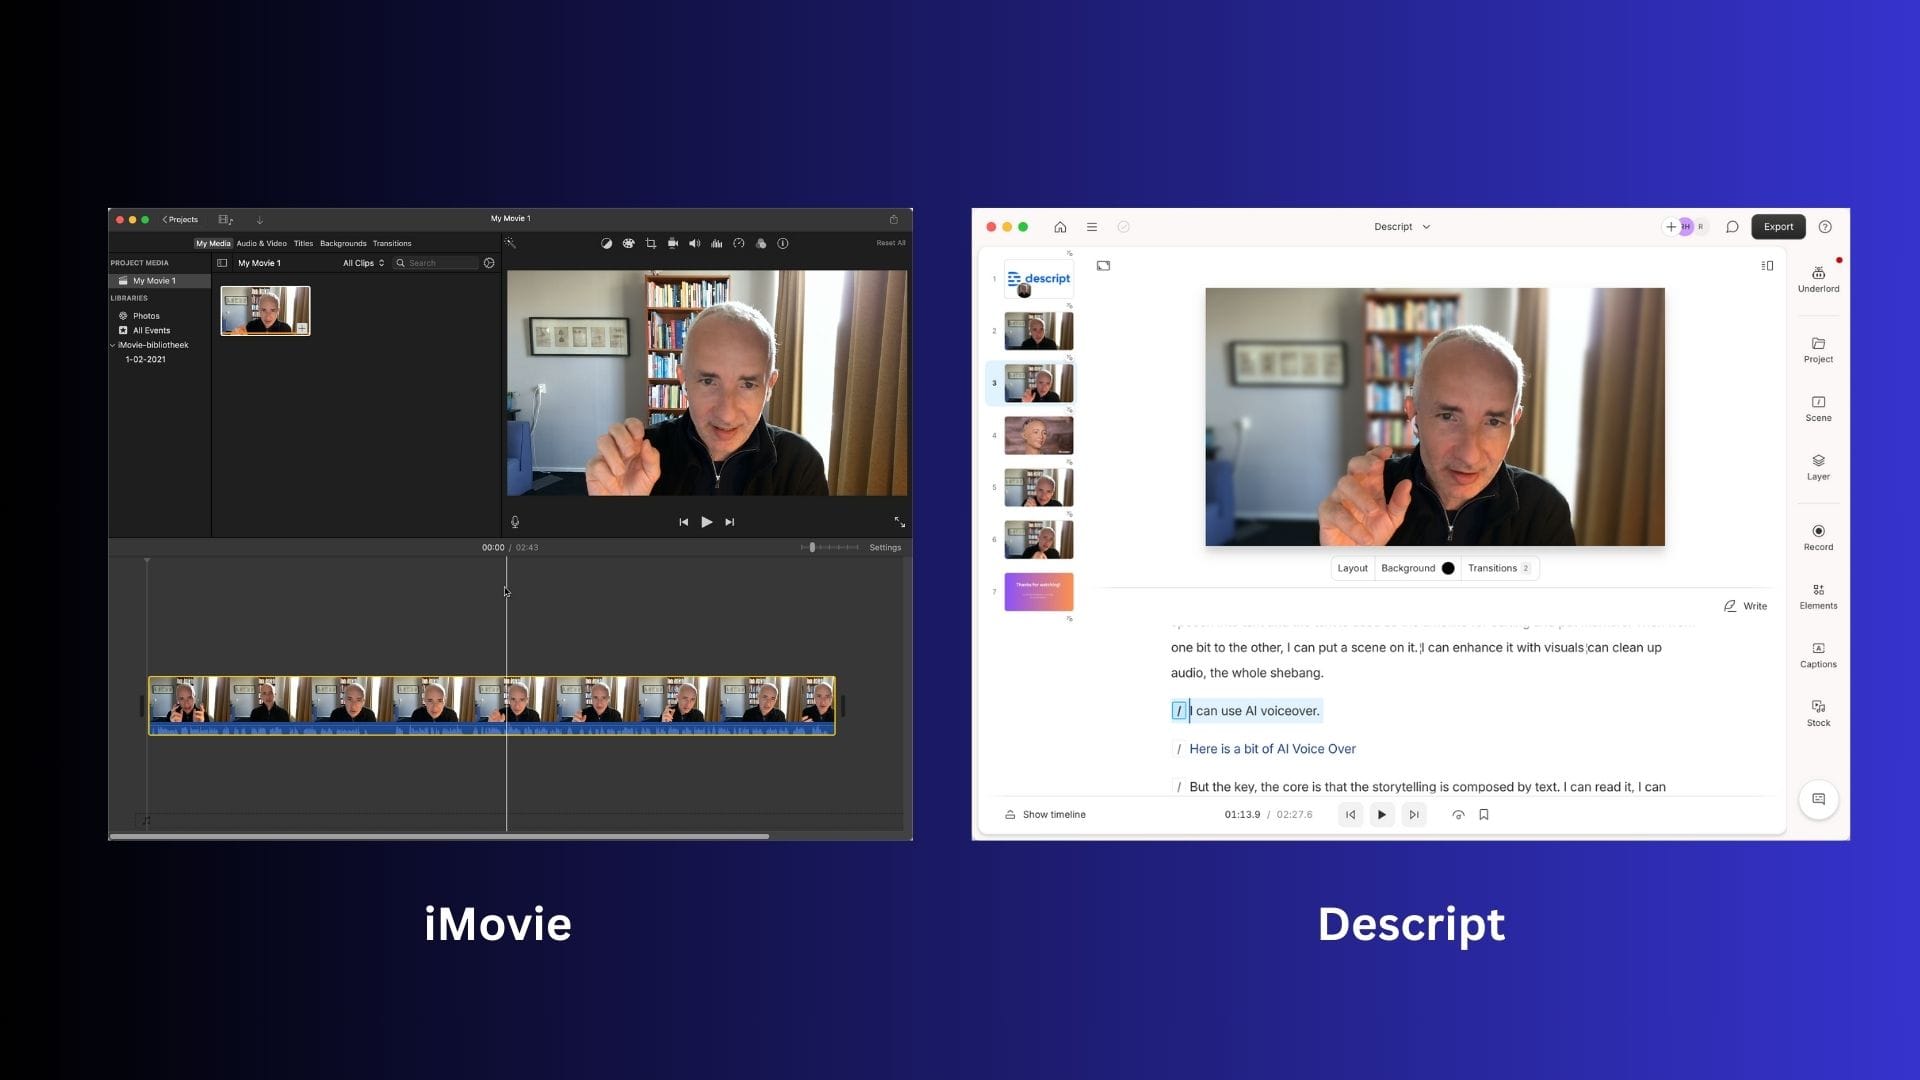This screenshot has height=1080, width=1920.
Task: Click the Export button in Descript
Action: tap(1778, 227)
